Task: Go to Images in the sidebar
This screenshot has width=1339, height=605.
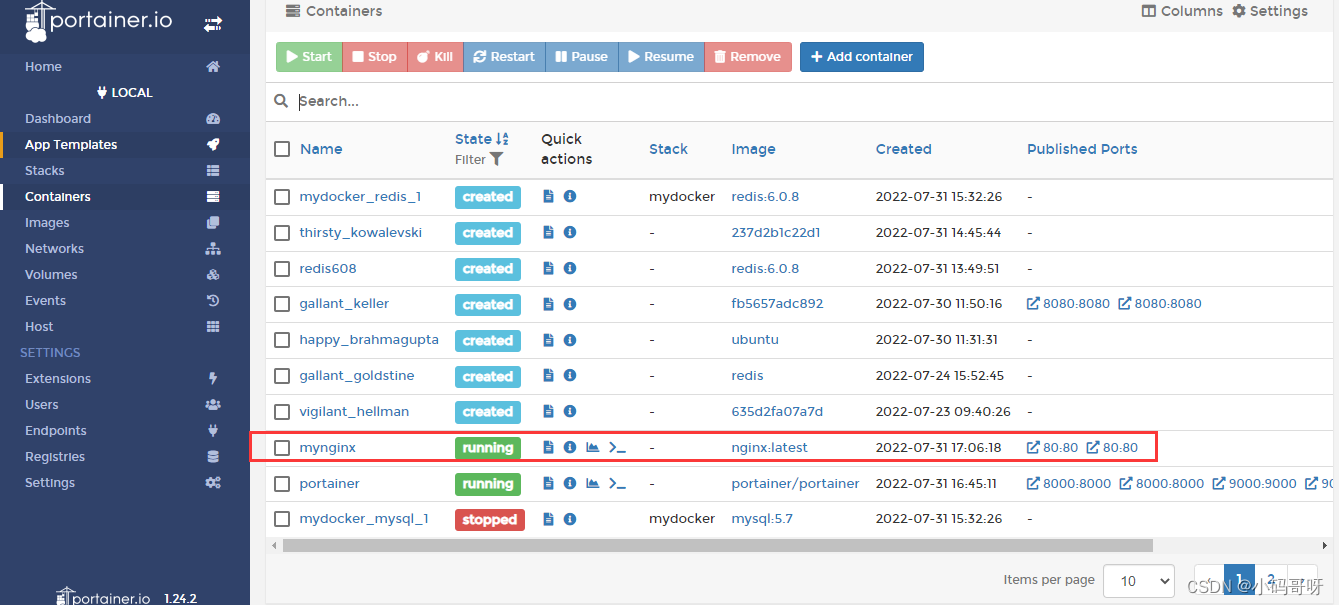Action: pos(47,223)
